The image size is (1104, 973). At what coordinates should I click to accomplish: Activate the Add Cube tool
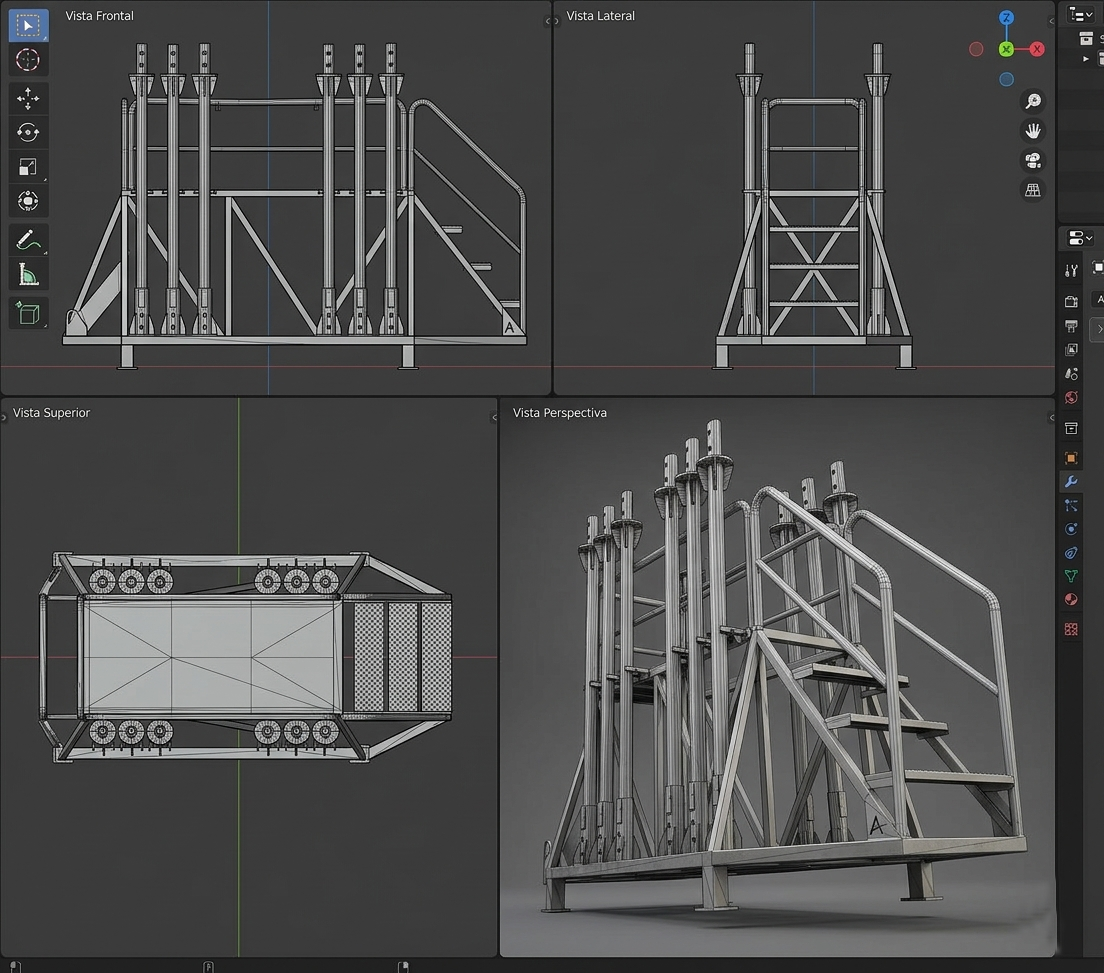coord(28,313)
